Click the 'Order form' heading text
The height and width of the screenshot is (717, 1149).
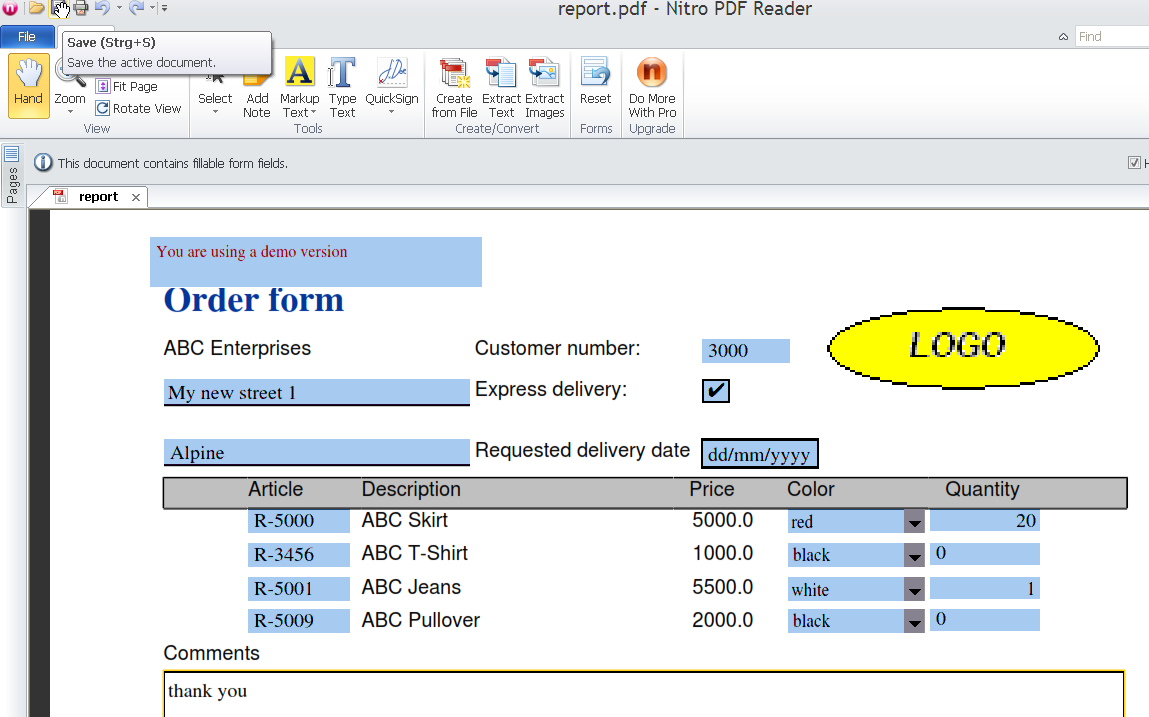(254, 300)
